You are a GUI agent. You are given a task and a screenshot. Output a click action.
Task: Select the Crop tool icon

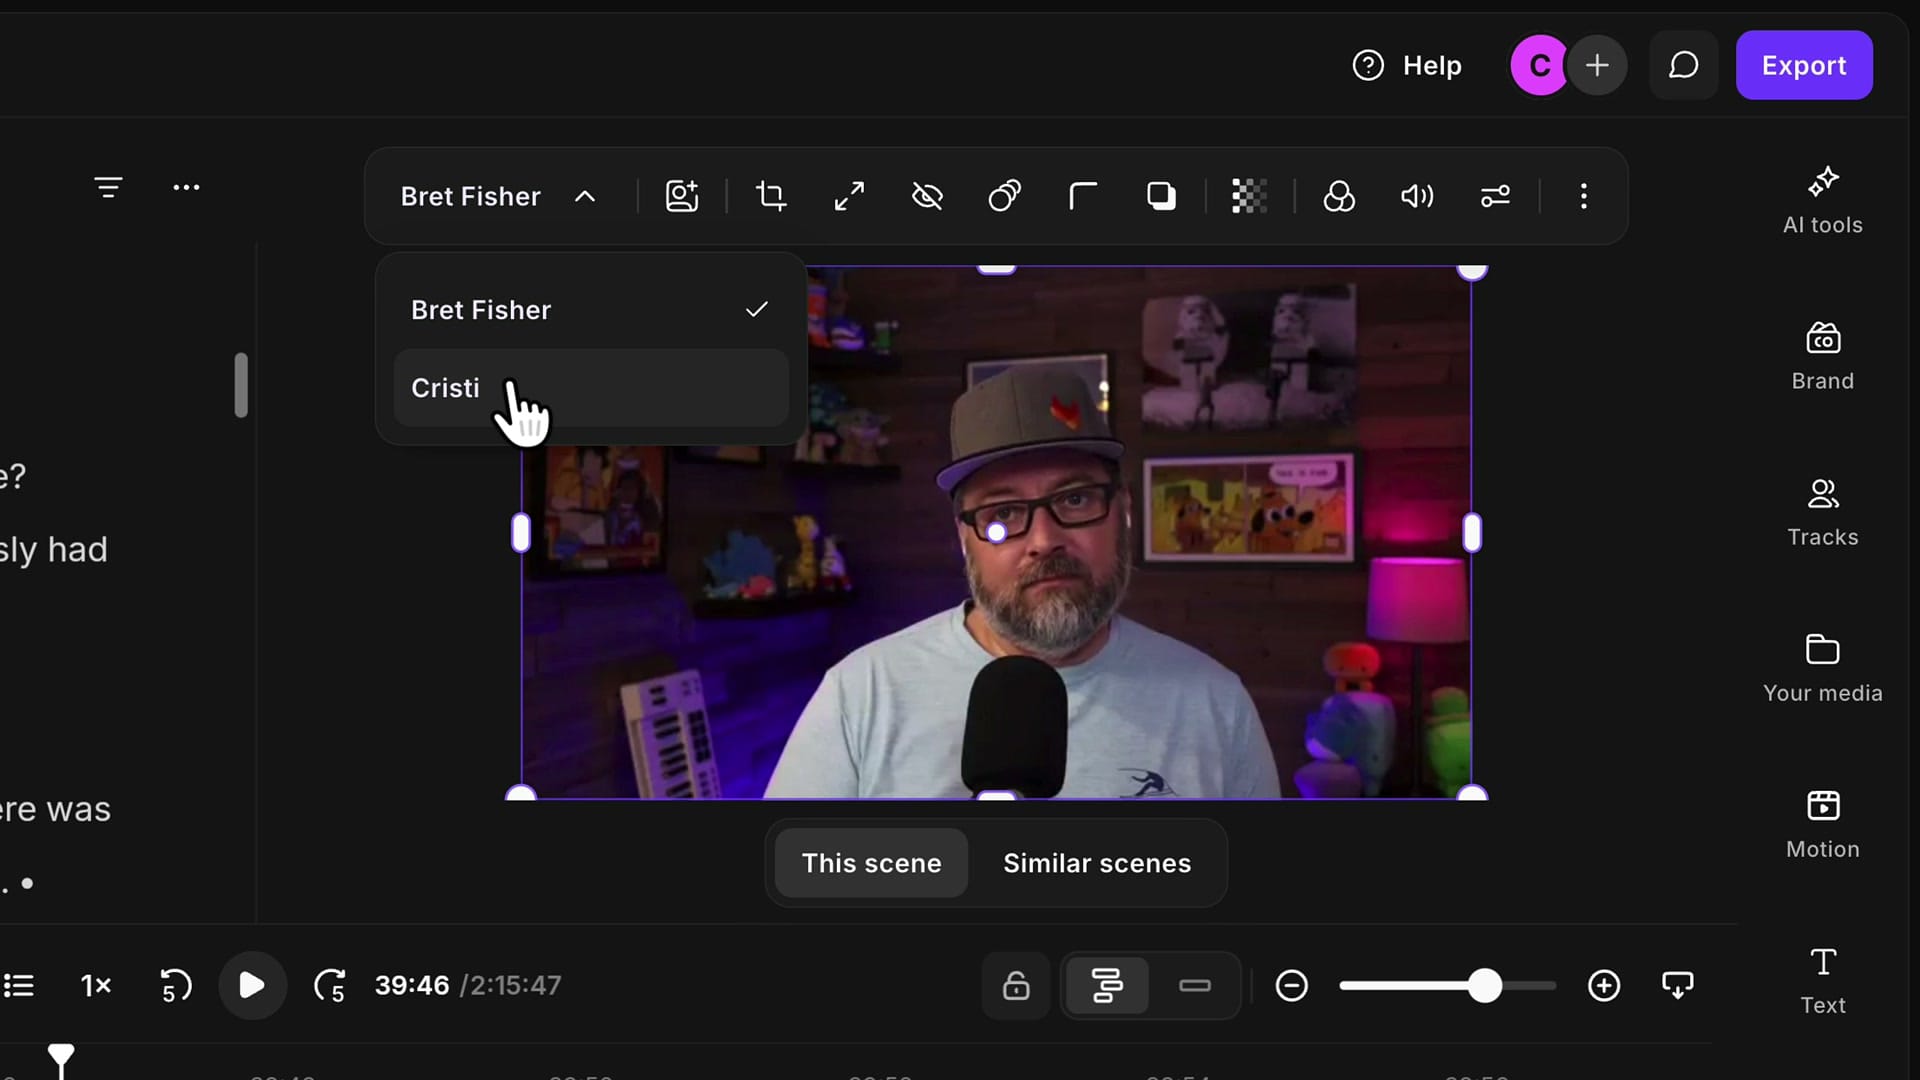coord(770,196)
